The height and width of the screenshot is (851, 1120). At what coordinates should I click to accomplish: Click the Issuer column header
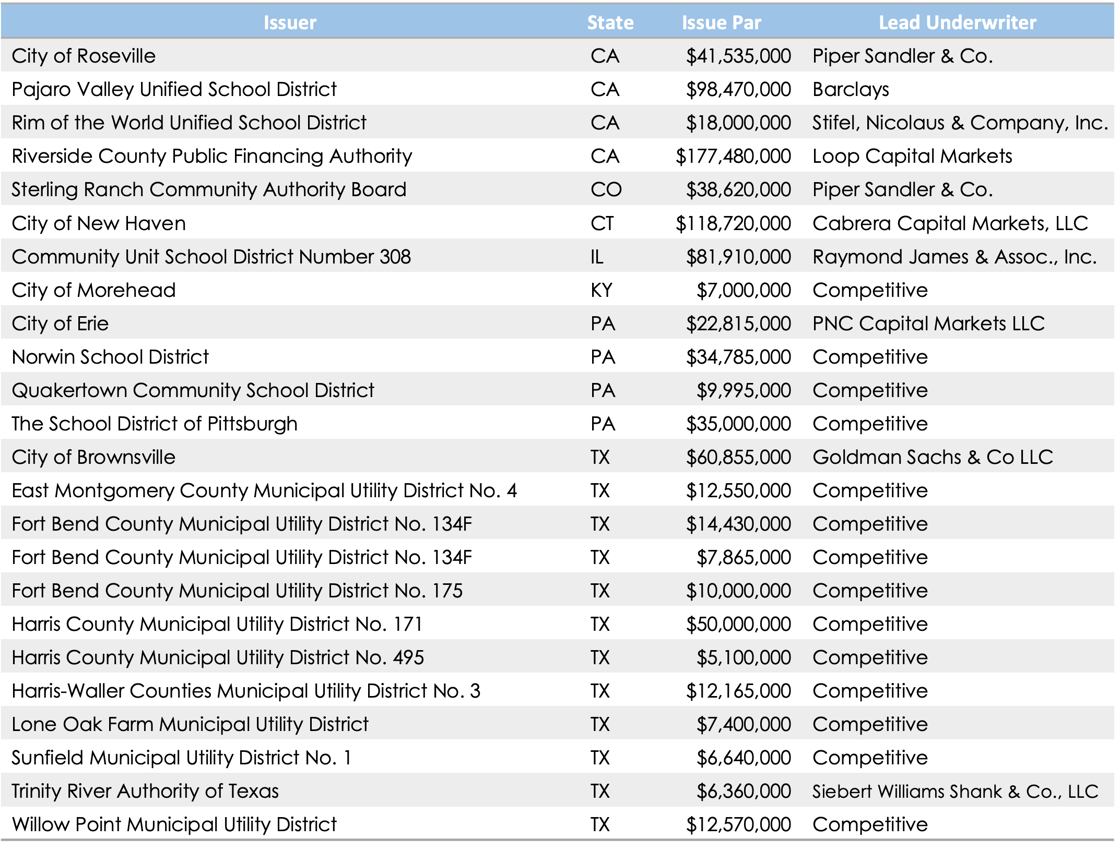tap(289, 22)
